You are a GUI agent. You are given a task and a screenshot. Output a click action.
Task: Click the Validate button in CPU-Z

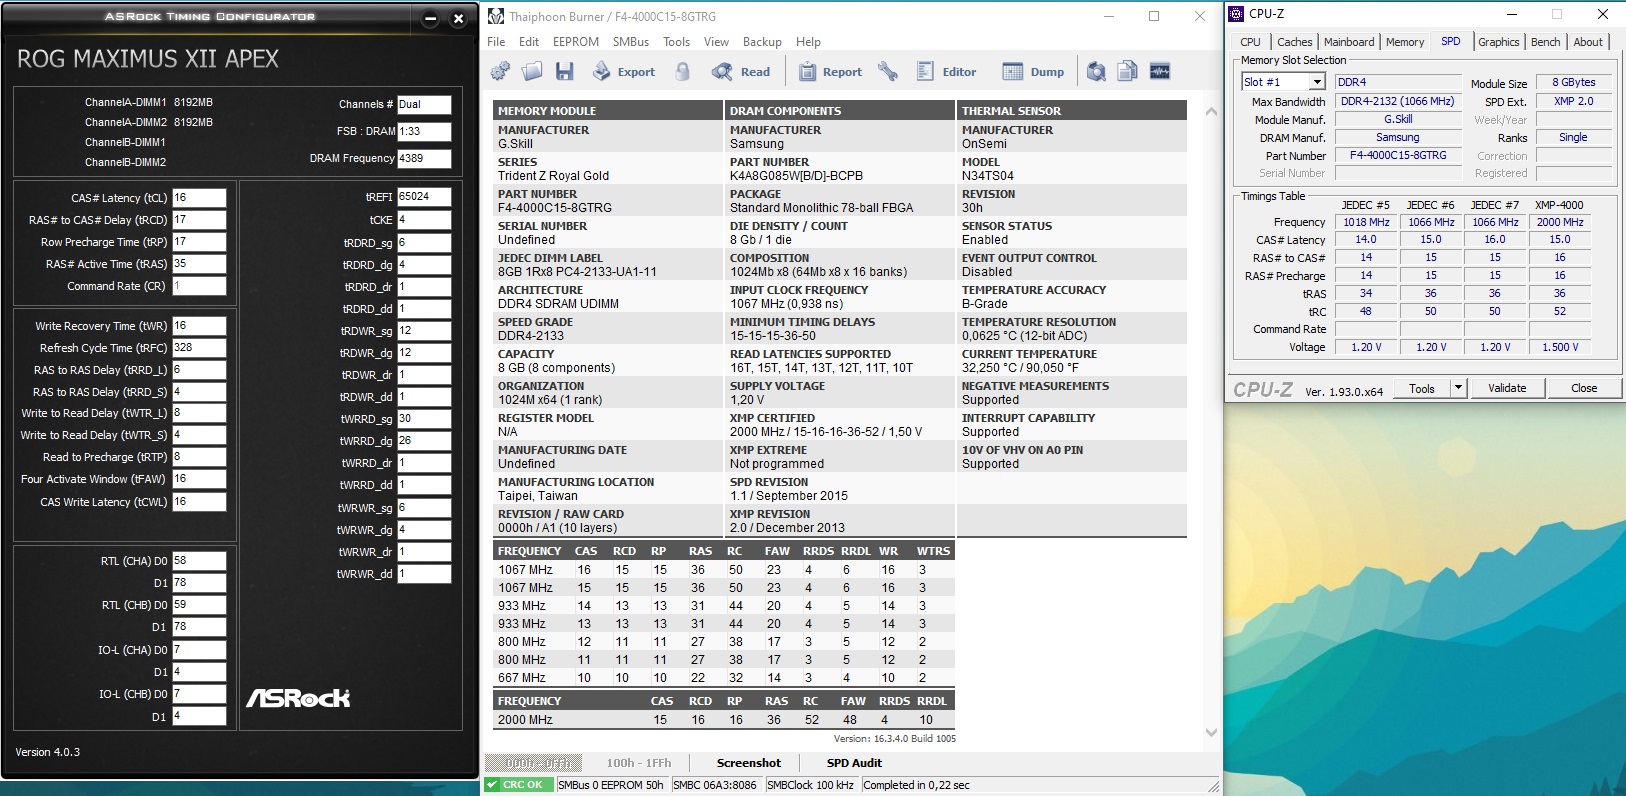1507,388
